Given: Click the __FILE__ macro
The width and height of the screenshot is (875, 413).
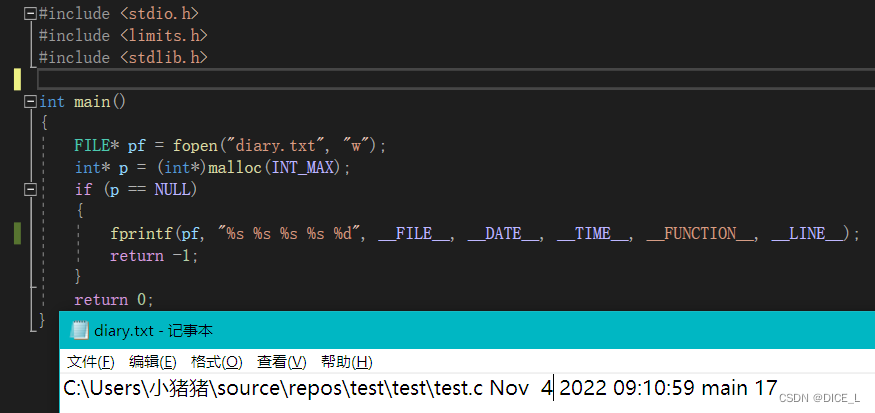Looking at the screenshot, I should coord(414,234).
